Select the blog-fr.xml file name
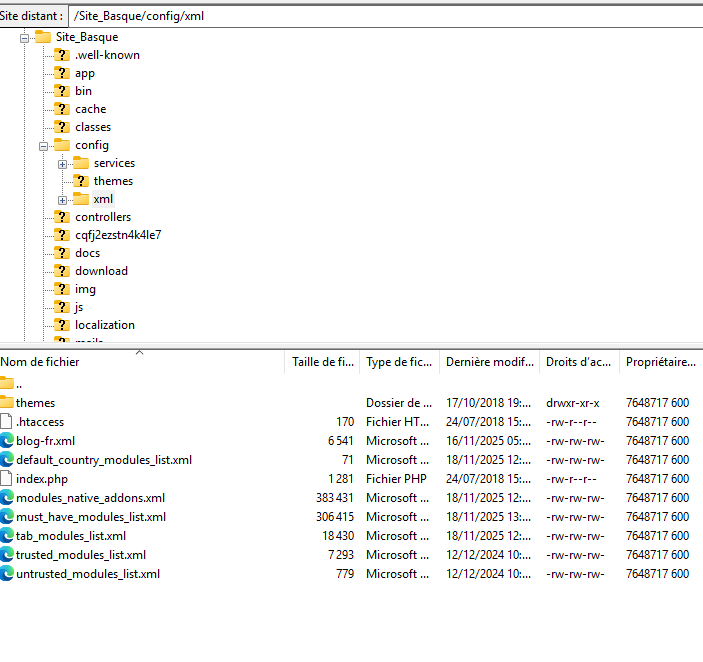Viewport: 703px width, 662px height. point(46,441)
